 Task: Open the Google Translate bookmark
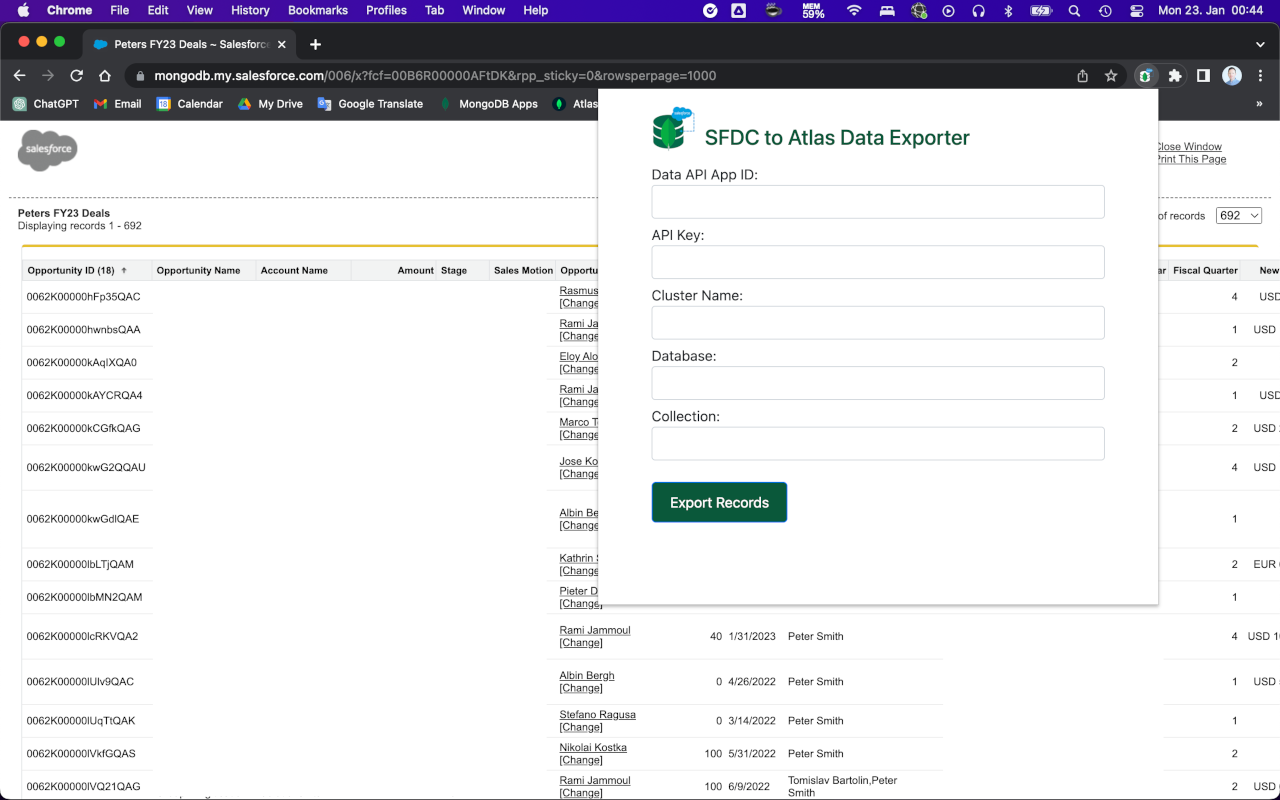[370, 104]
